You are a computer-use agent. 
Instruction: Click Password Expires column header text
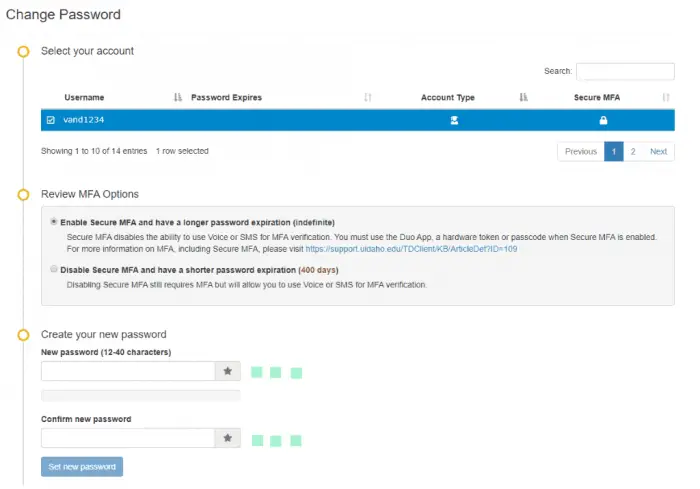(x=226, y=97)
